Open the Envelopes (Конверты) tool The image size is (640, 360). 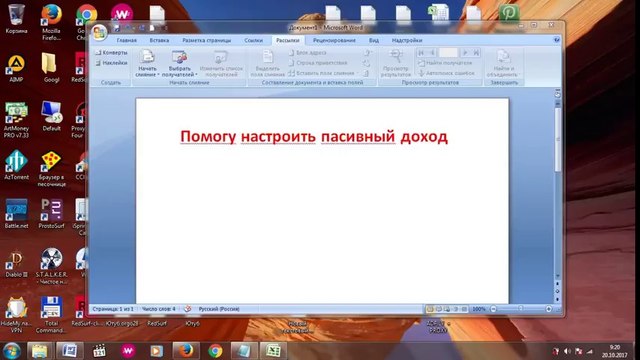tap(111, 53)
